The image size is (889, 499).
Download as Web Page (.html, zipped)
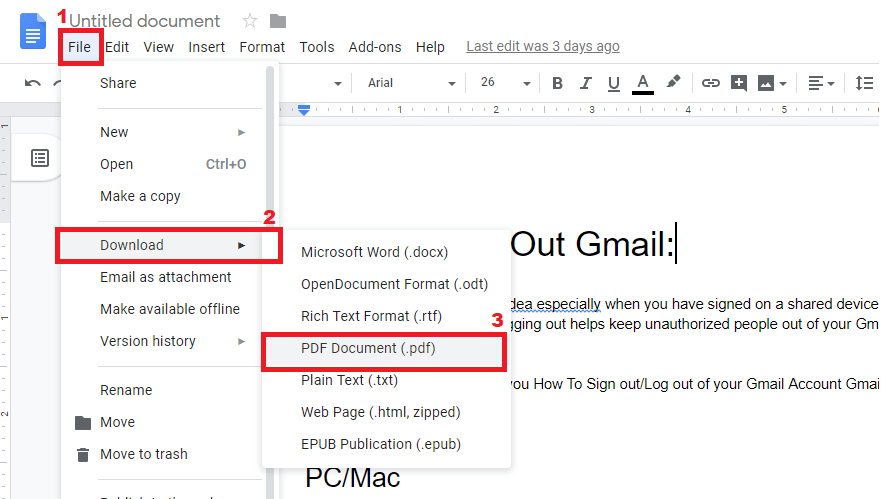click(x=386, y=412)
